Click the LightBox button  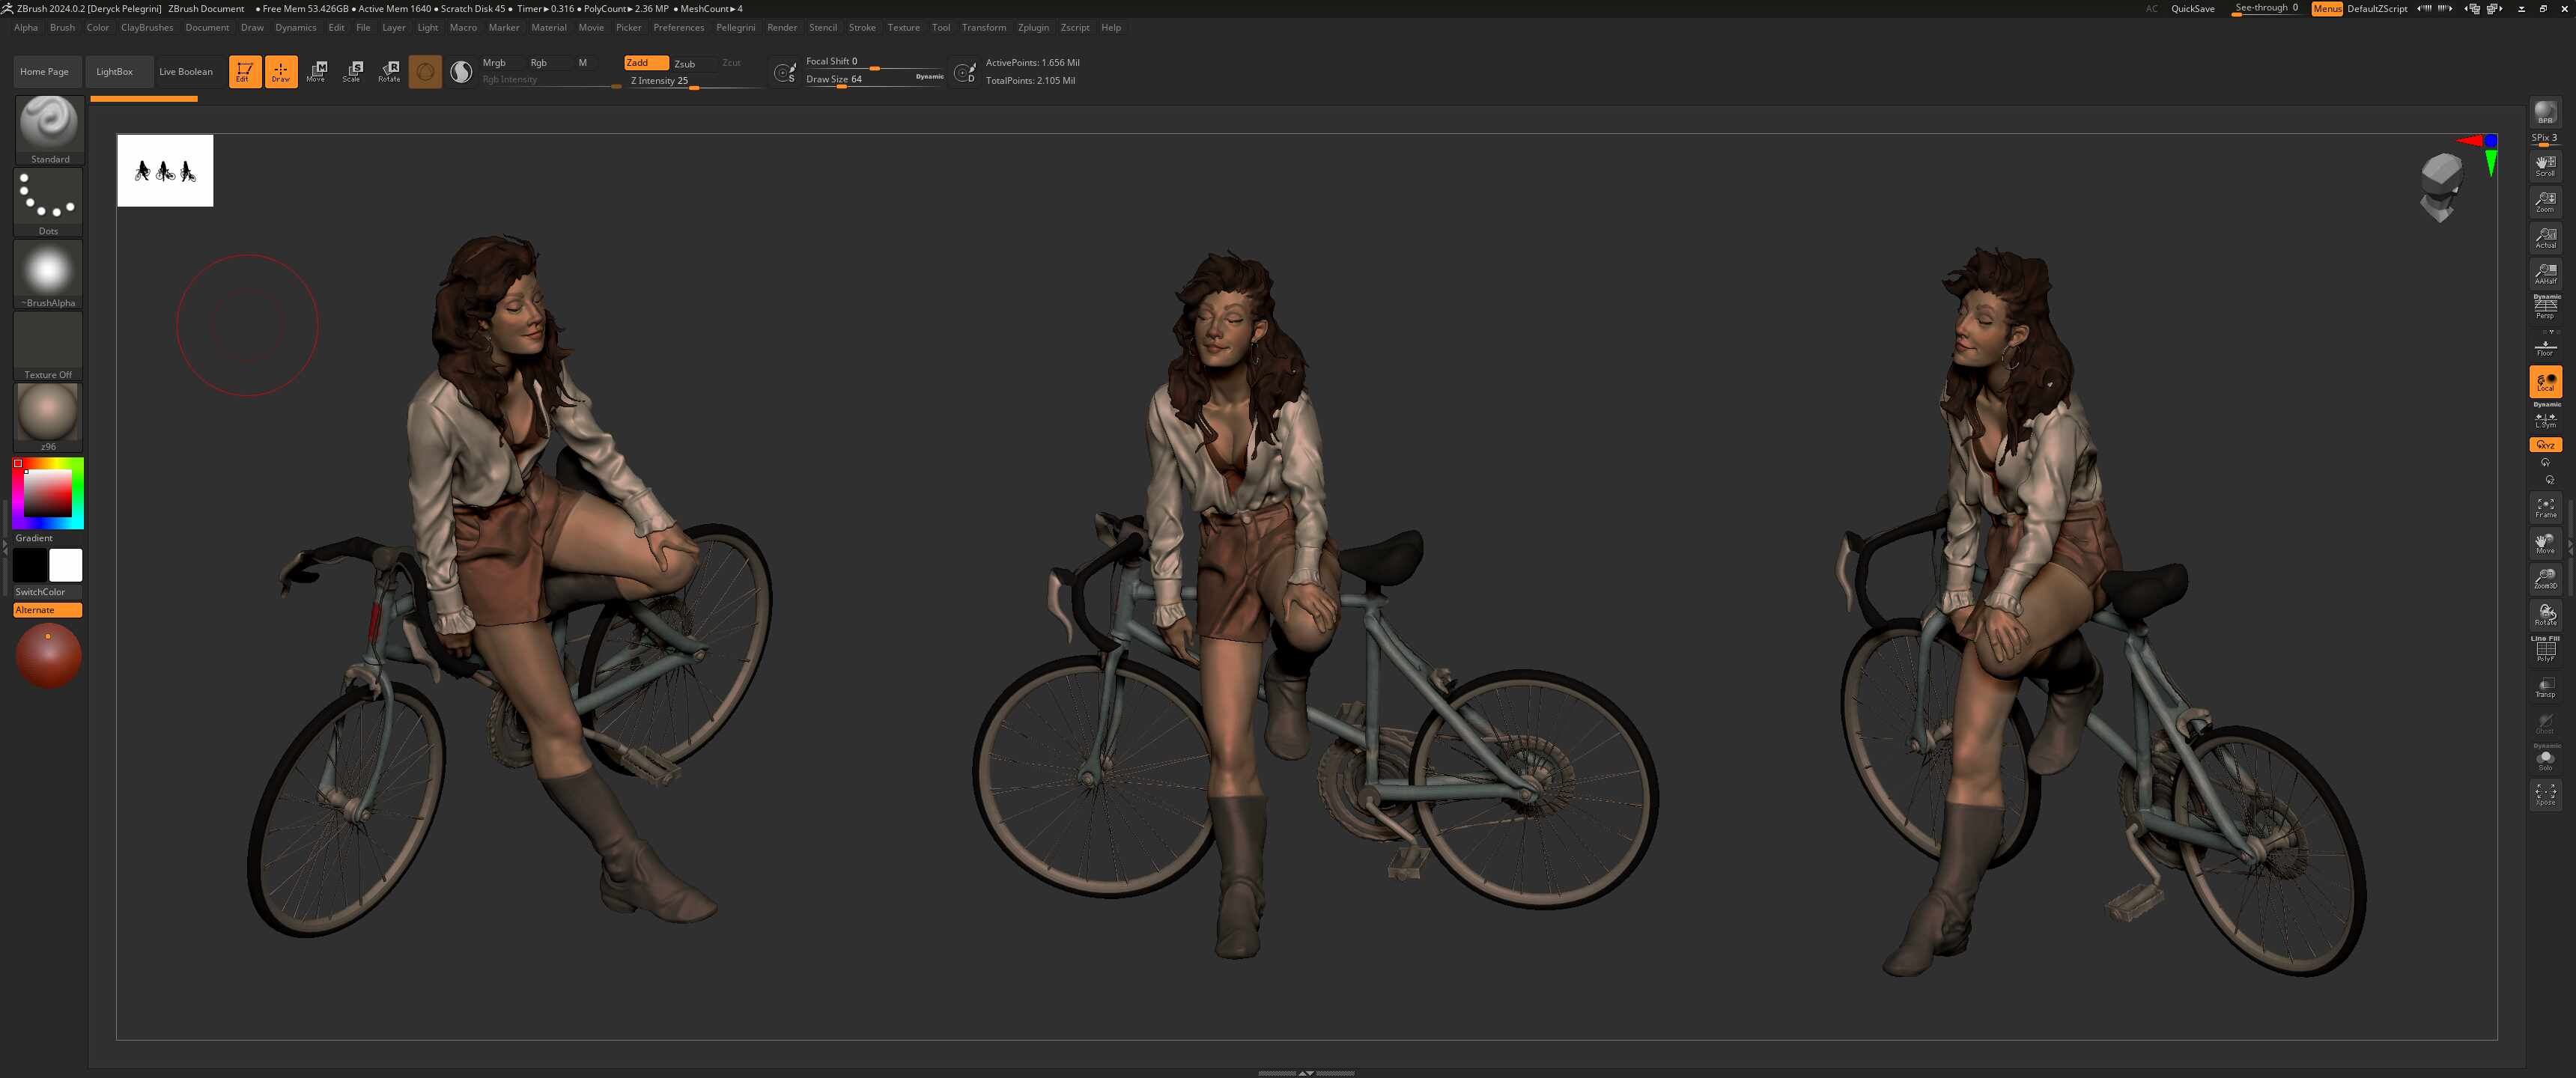pyautogui.click(x=114, y=71)
